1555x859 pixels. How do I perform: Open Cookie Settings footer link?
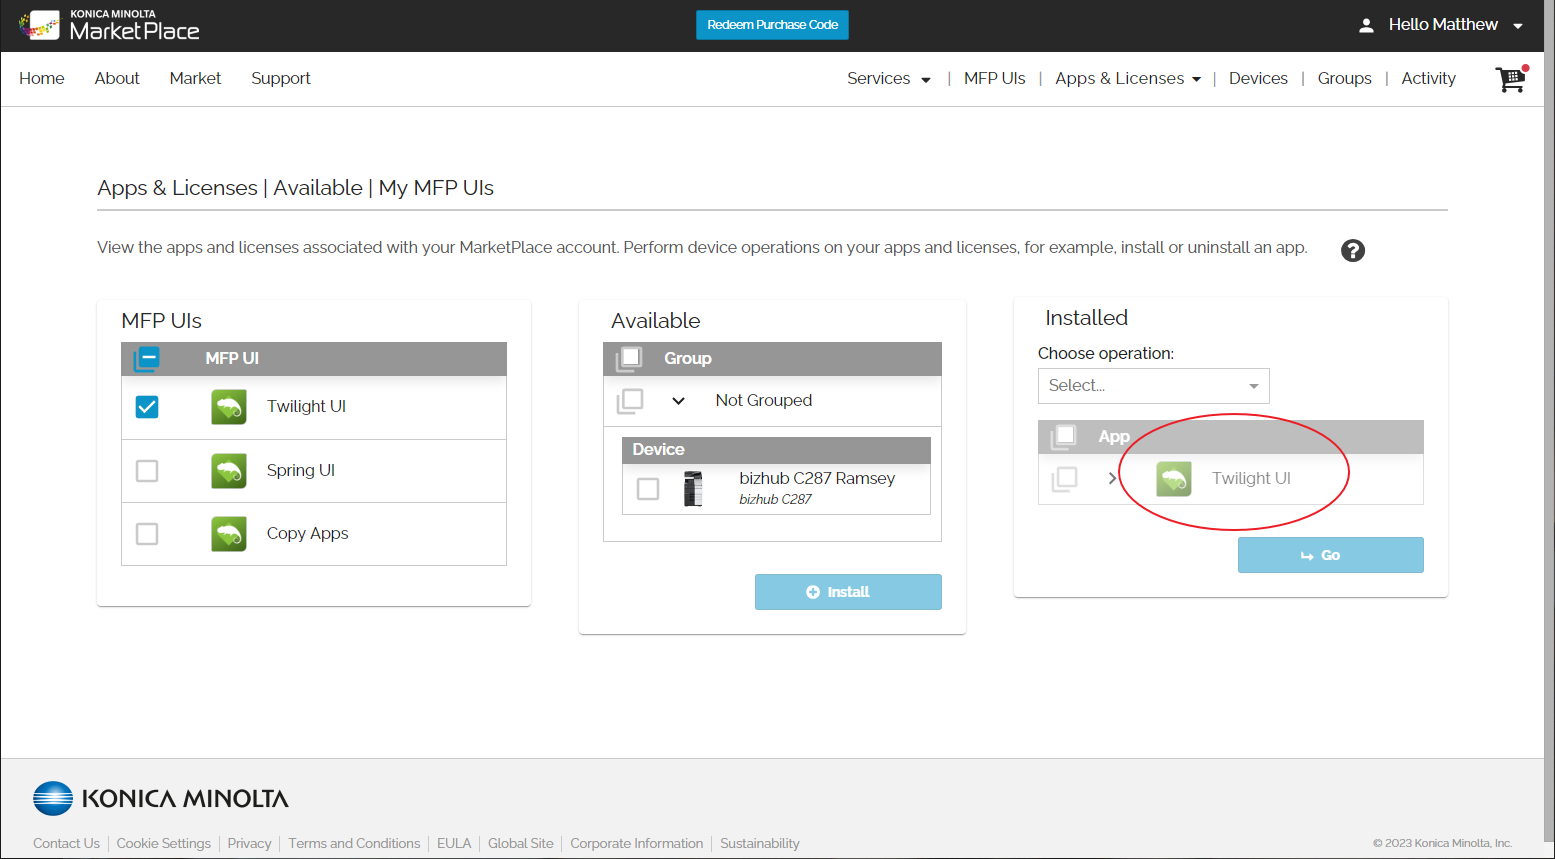tap(164, 844)
